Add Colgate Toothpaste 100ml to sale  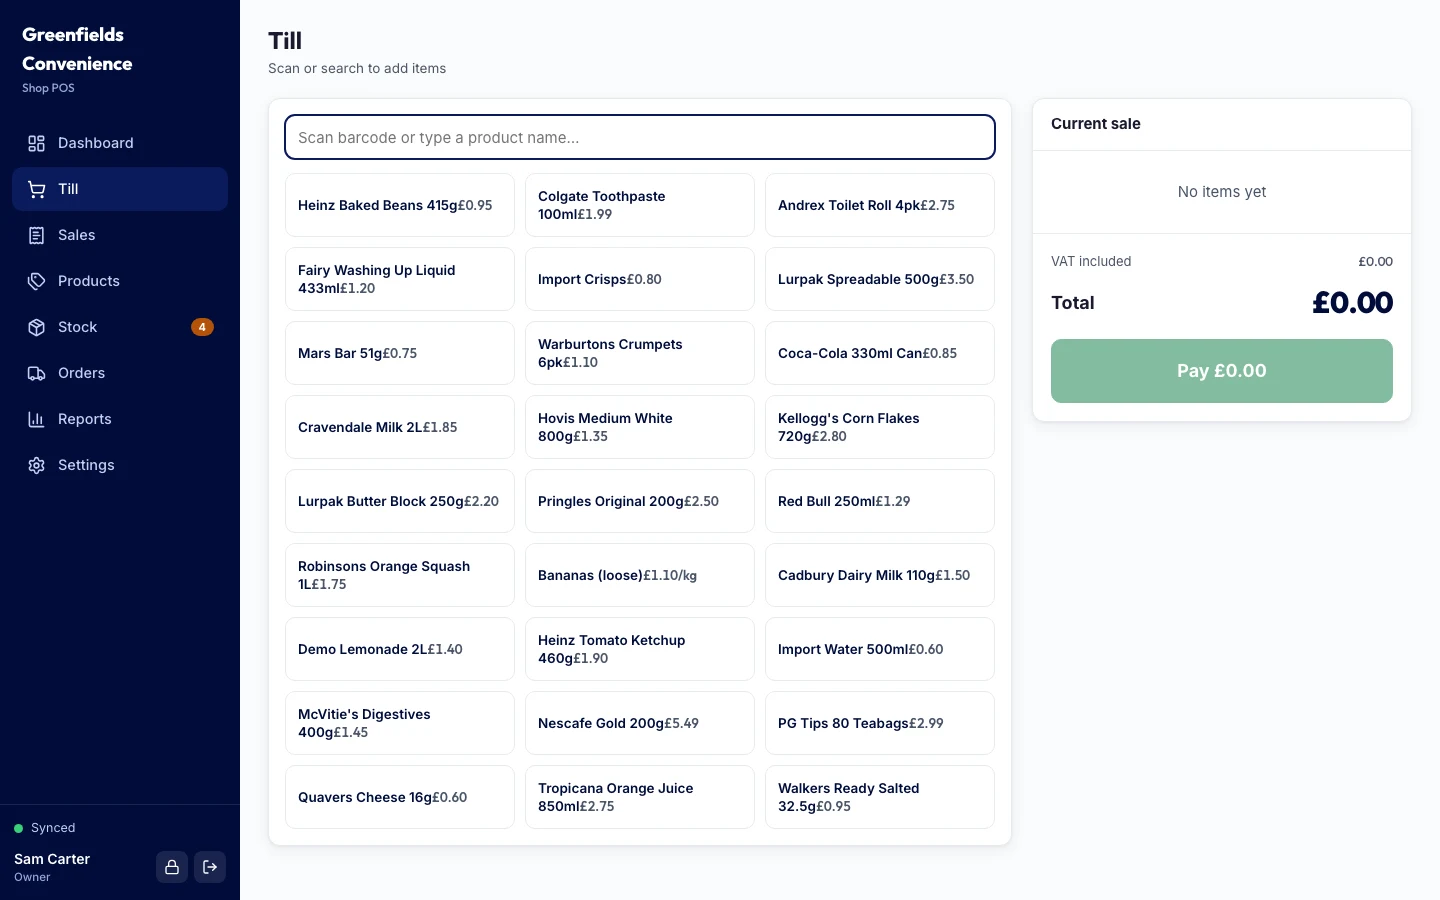coord(640,205)
